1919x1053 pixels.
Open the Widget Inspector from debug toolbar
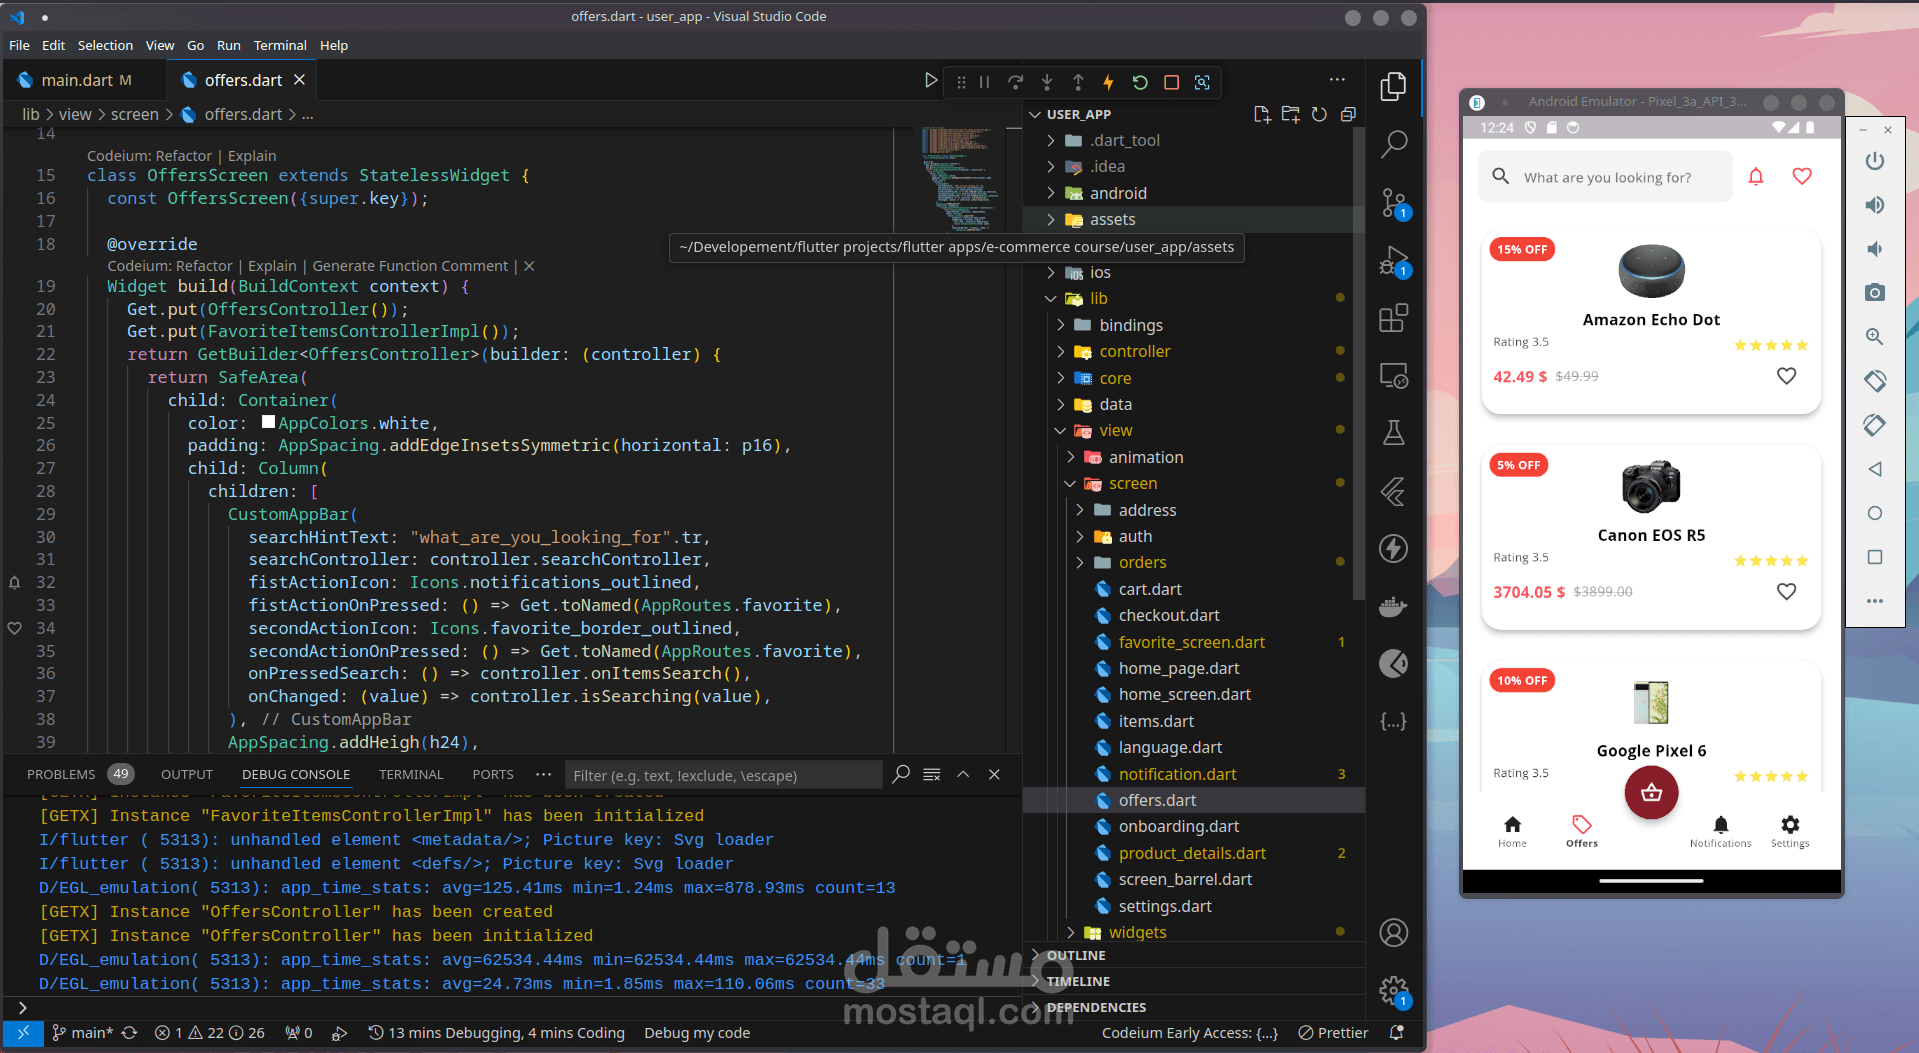1202,82
